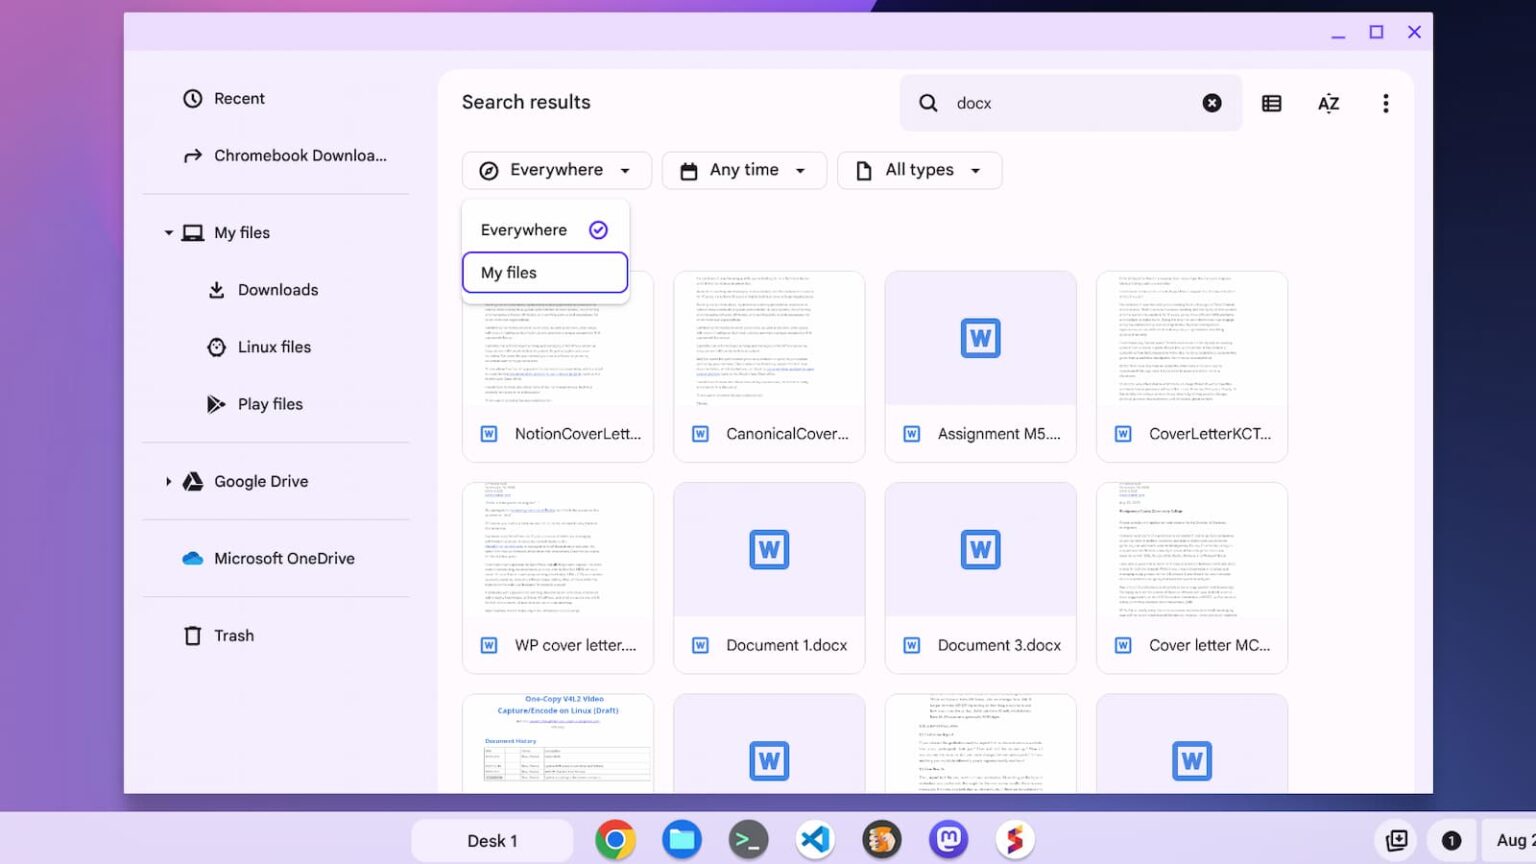
Task: Expand the Google Drive tree
Action: (169, 481)
